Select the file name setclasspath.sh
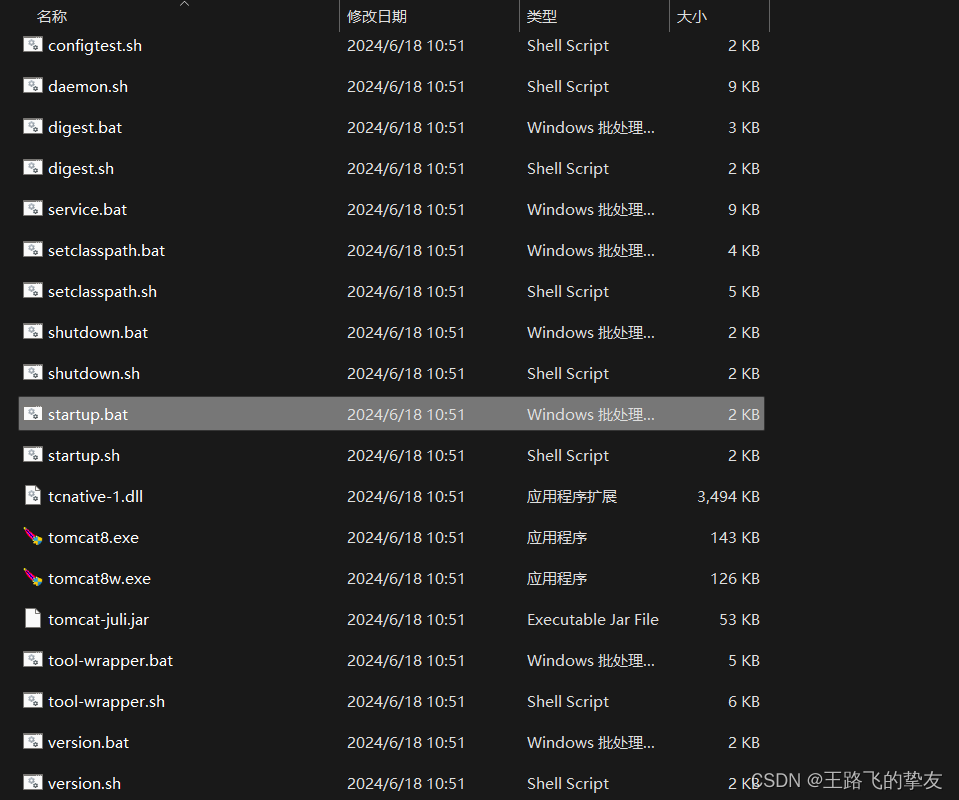Image resolution: width=959 pixels, height=800 pixels. click(102, 292)
